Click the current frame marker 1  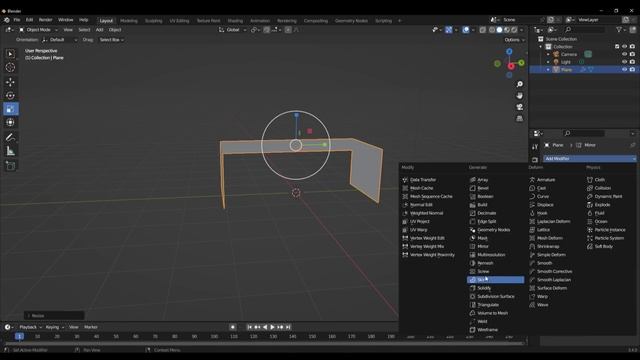click(19, 336)
